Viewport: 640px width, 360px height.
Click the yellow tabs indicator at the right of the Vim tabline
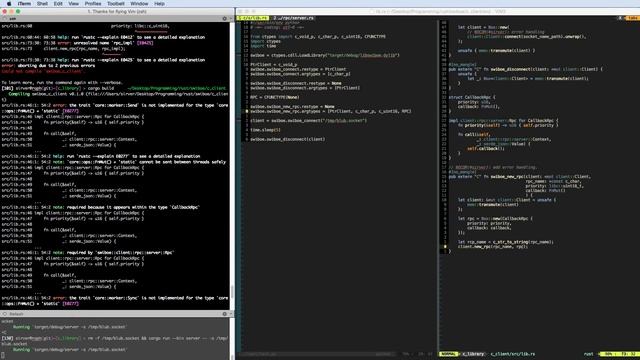tap(633, 18)
